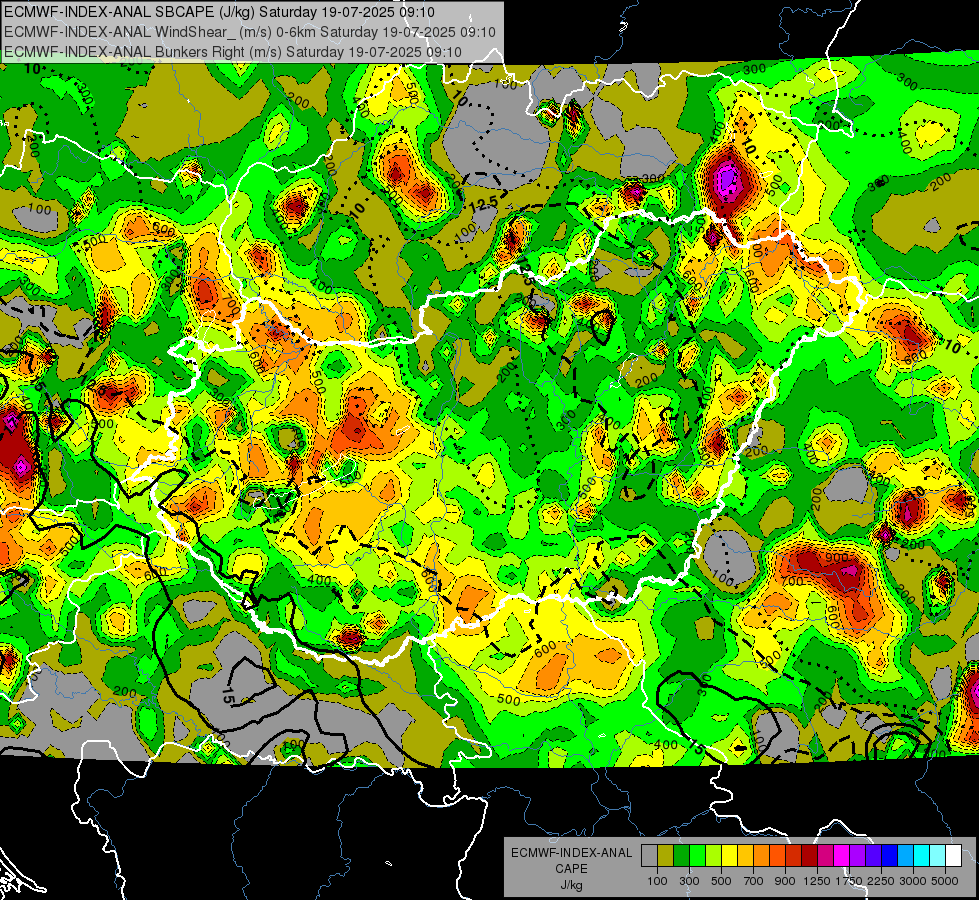Image resolution: width=979 pixels, height=900 pixels.
Task: Click the 1250 value under the legend
Action: tap(817, 881)
